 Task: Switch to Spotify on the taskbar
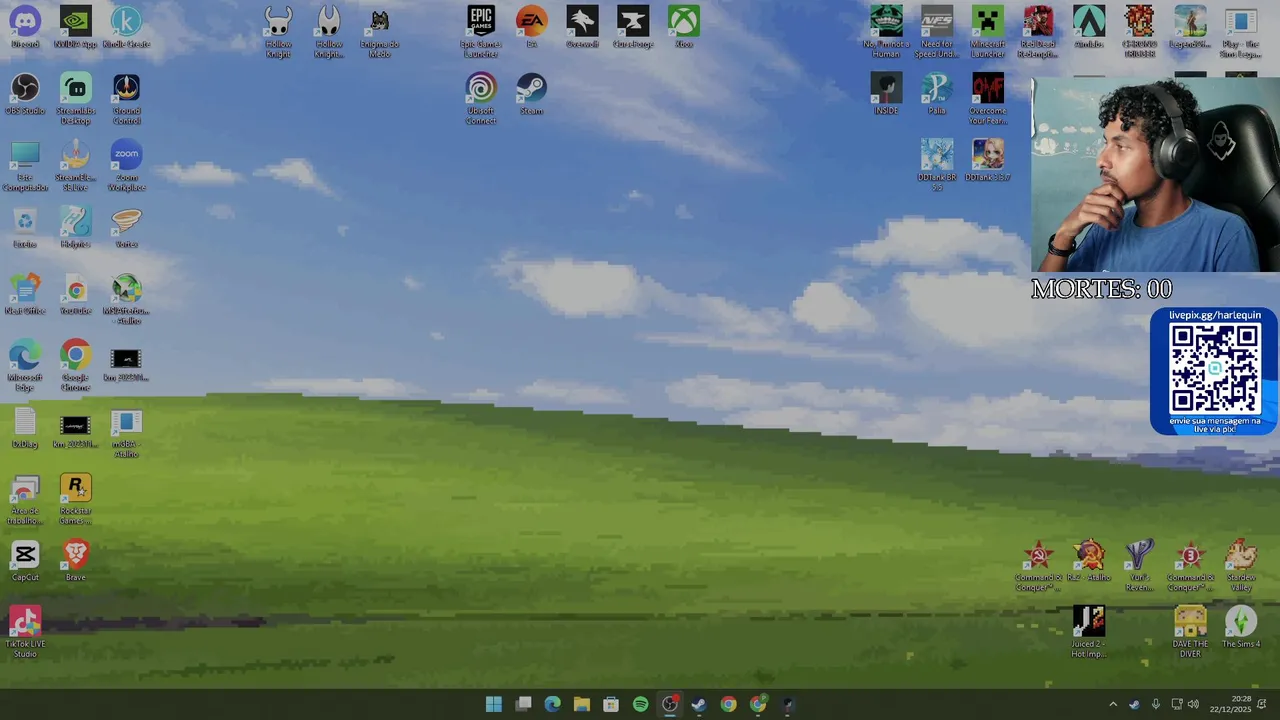tap(640, 704)
